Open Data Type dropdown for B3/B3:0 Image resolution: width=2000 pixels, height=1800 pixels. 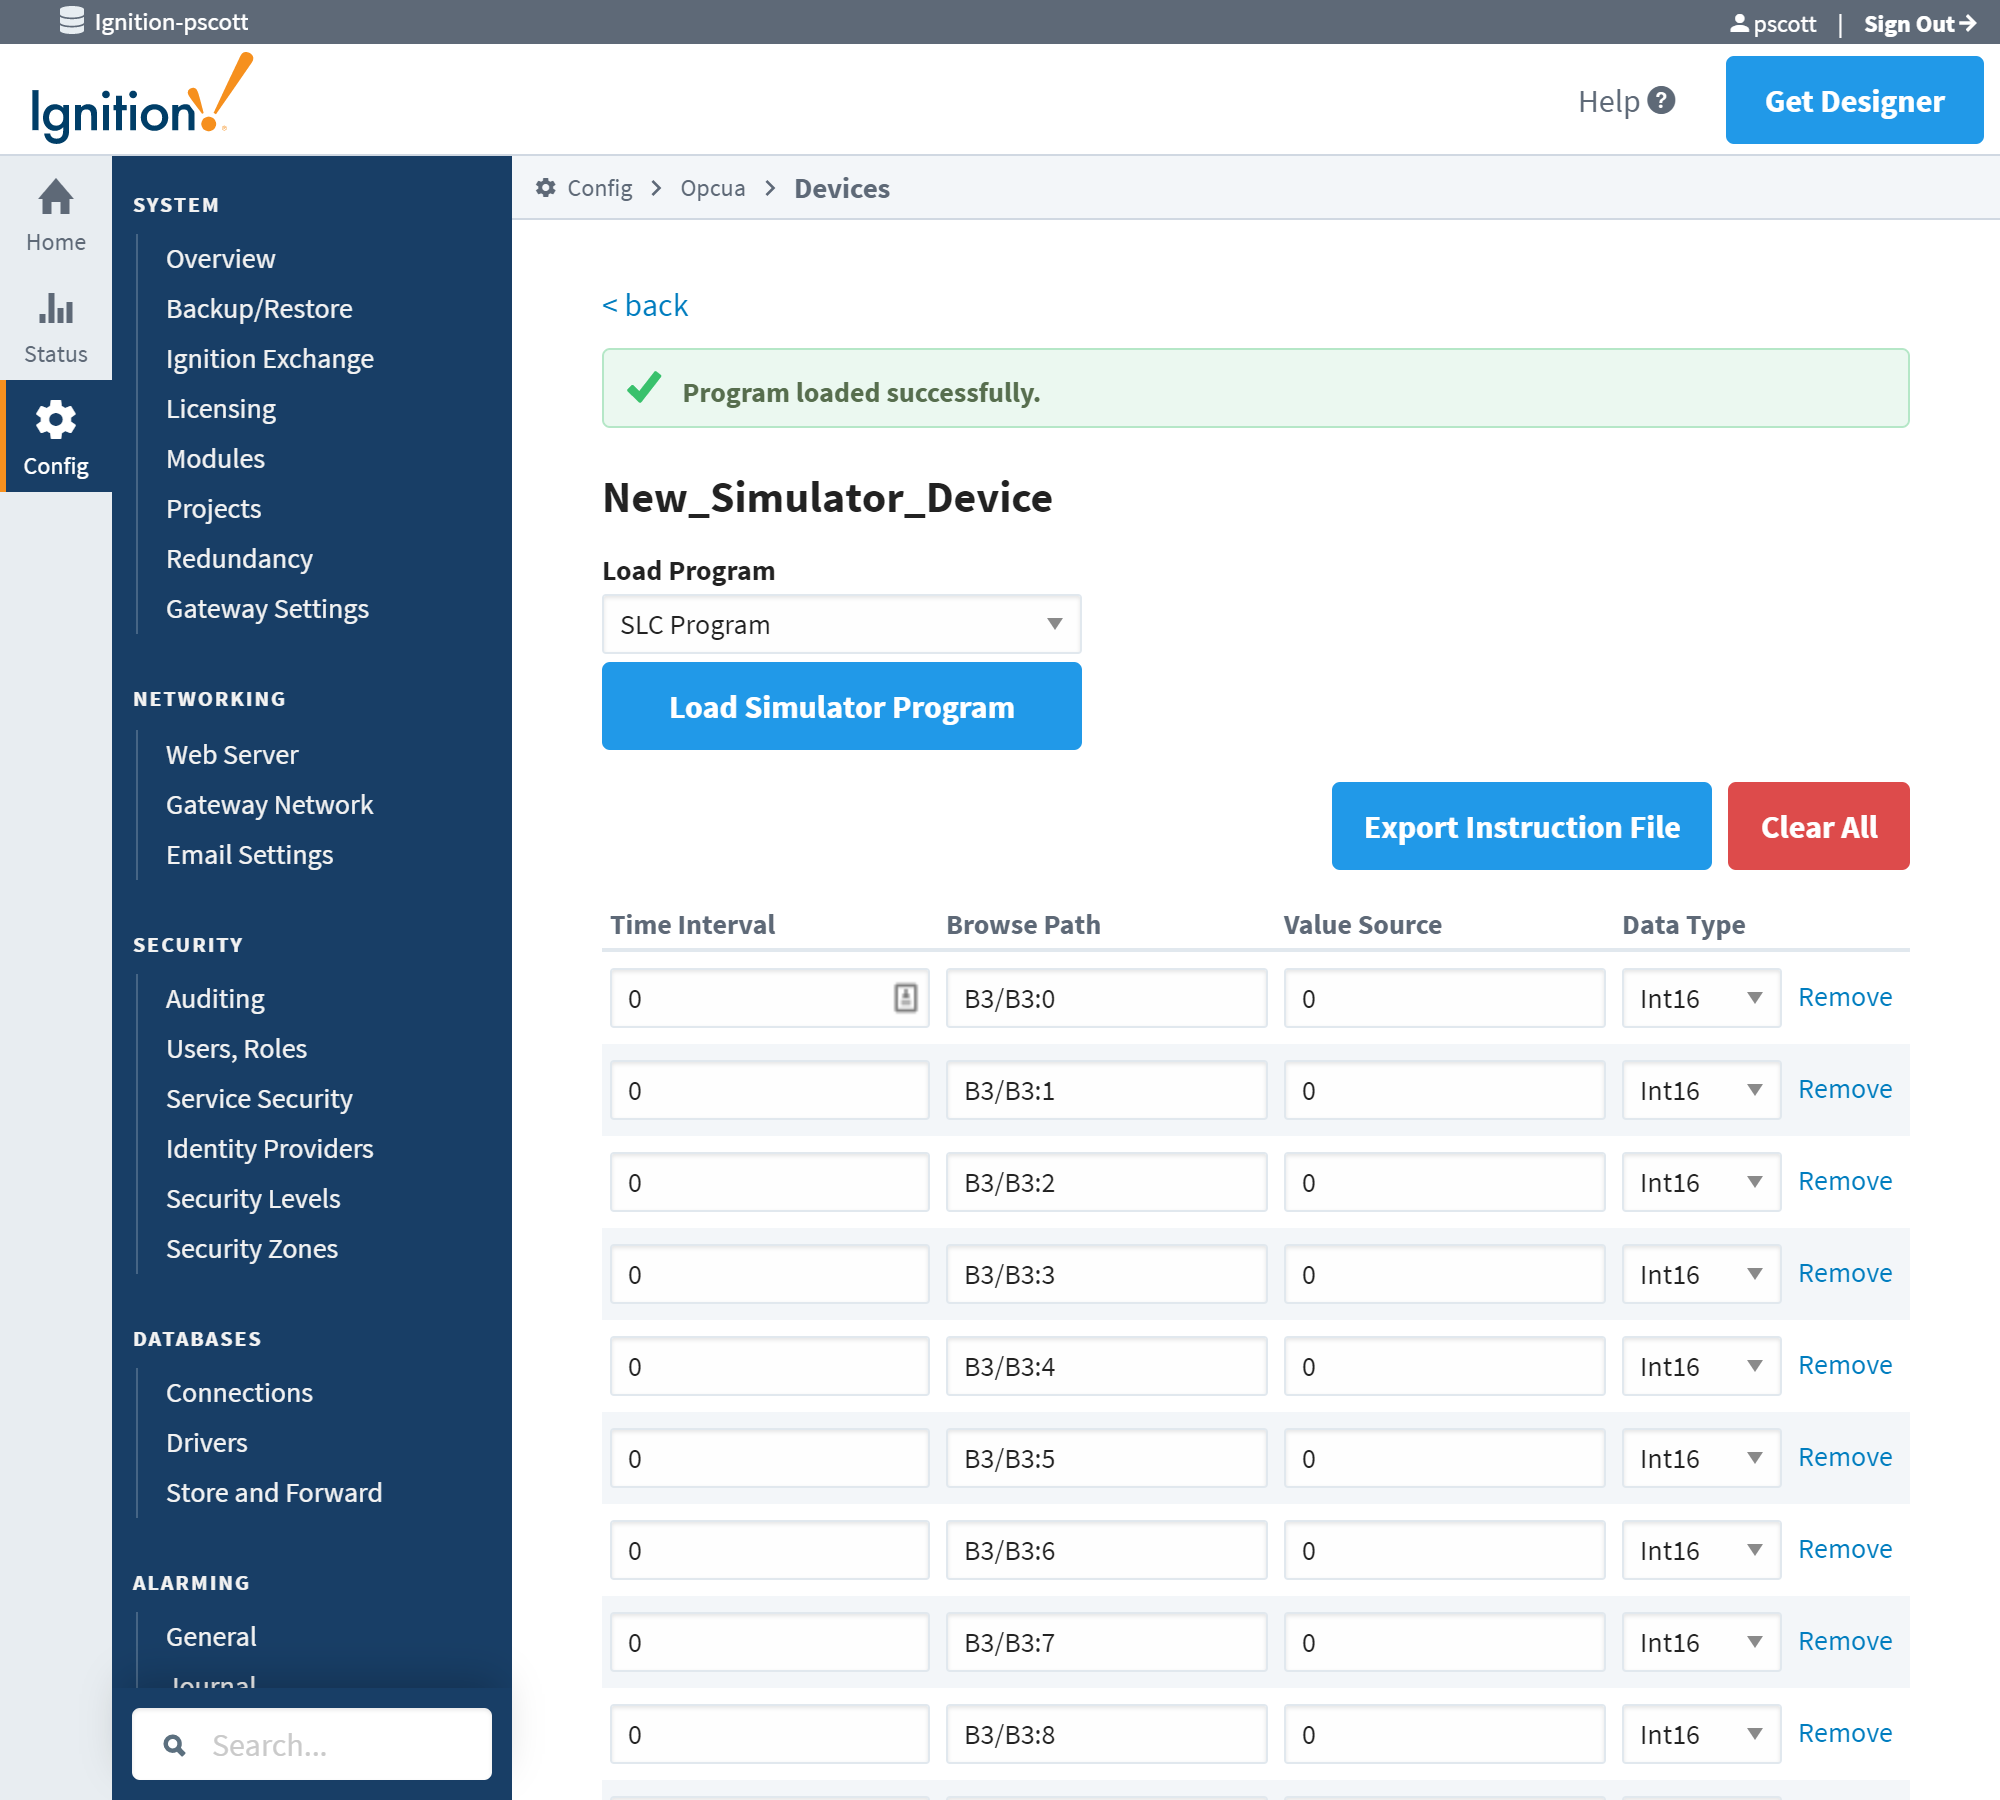tap(1701, 998)
